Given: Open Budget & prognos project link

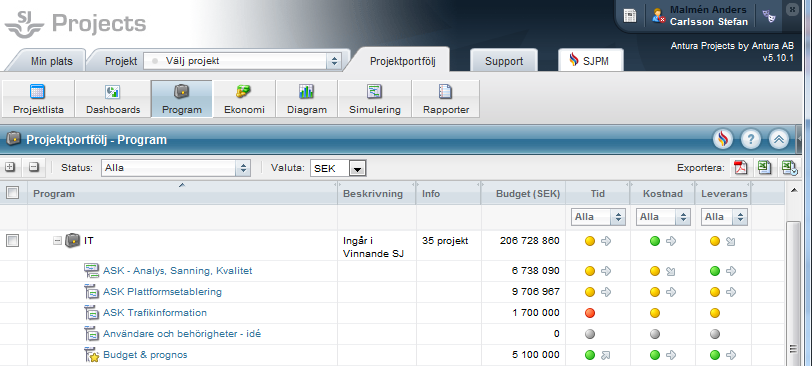Looking at the screenshot, I should coord(145,355).
